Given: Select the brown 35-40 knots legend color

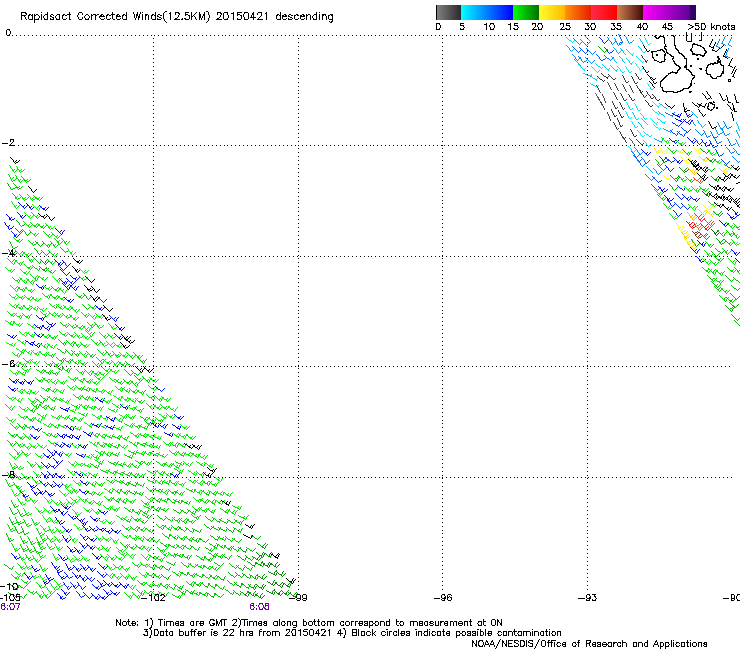Looking at the screenshot, I should [x=630, y=12].
